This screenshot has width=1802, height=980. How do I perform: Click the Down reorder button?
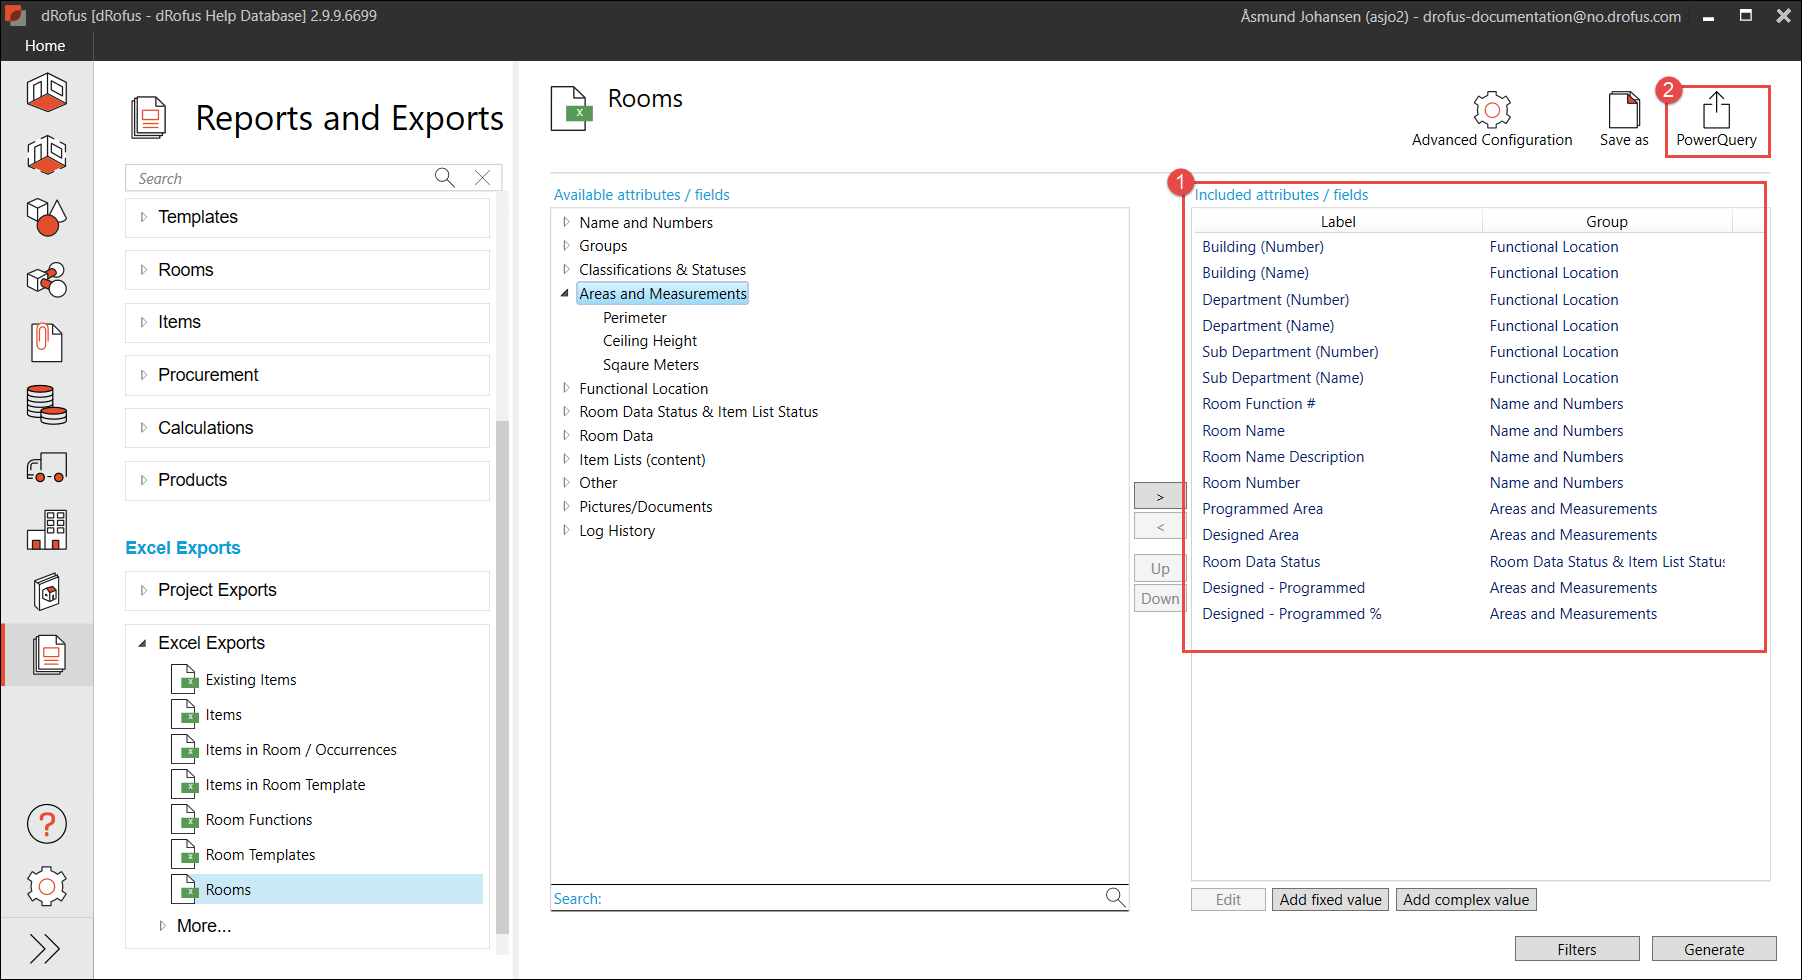1160,599
